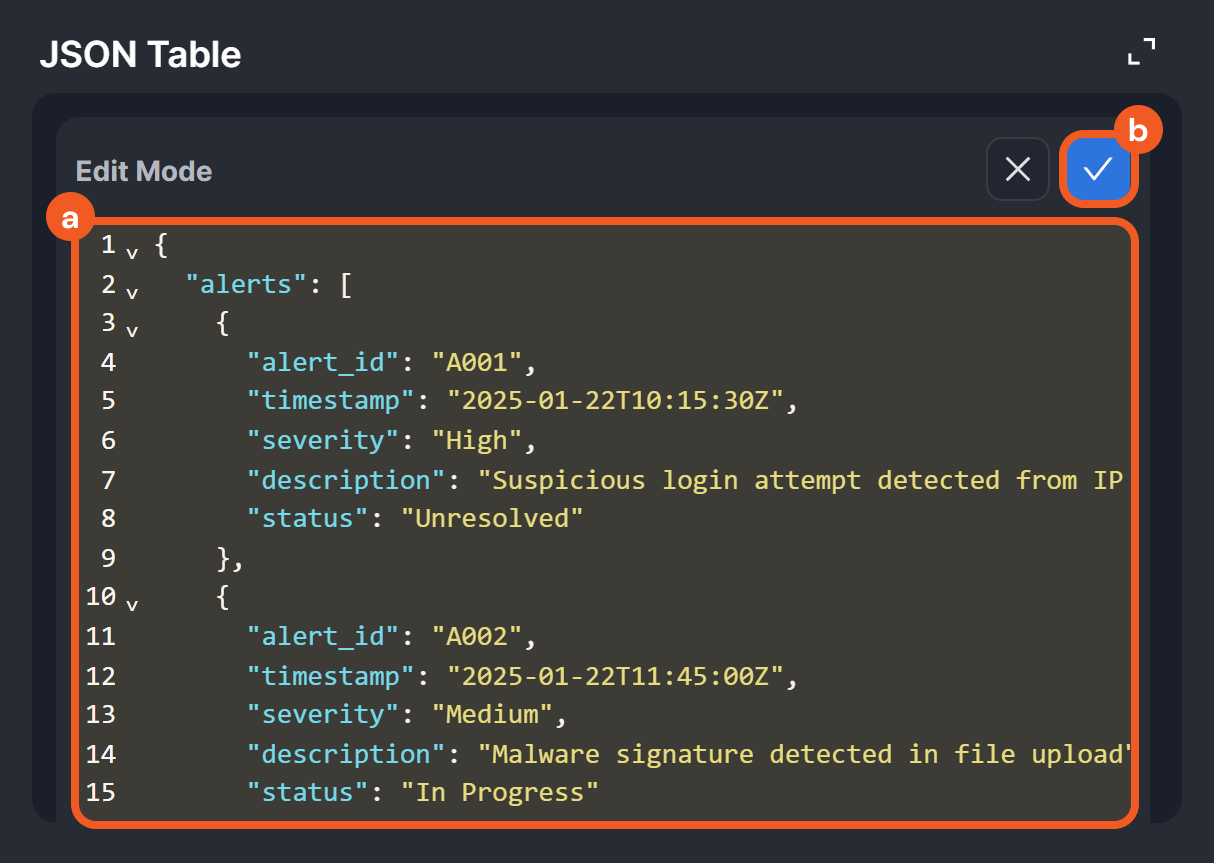Place cursor in the "A001" alert_id value
This screenshot has width=1214, height=863.
(x=477, y=362)
